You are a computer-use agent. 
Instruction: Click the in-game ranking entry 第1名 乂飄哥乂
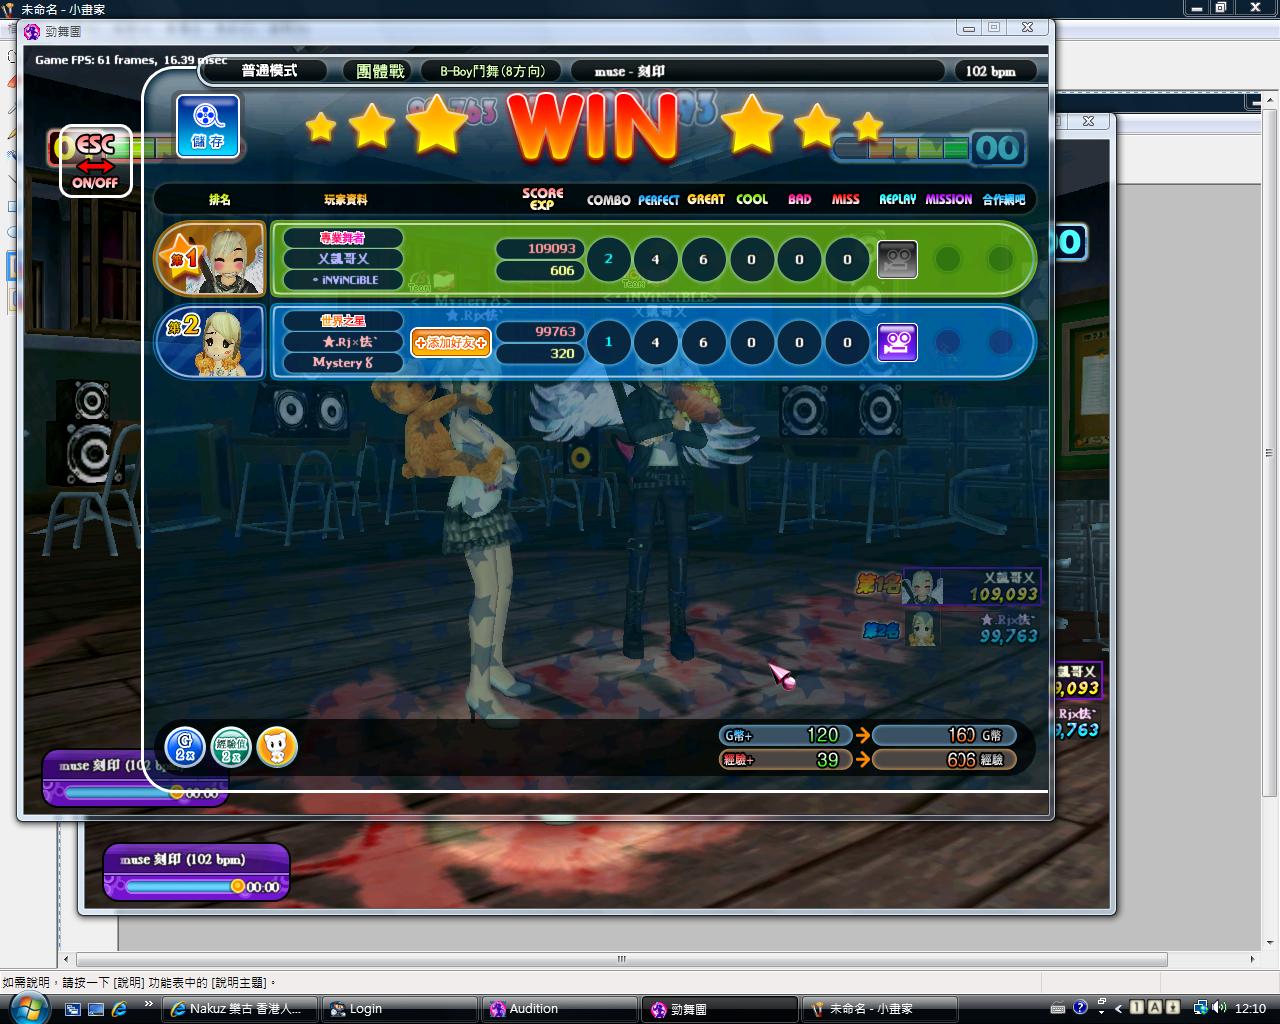(947, 586)
